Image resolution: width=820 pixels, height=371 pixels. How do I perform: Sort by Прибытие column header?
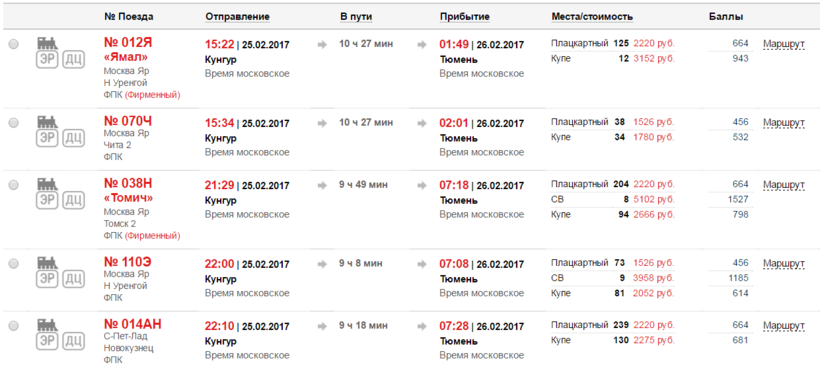tap(465, 17)
